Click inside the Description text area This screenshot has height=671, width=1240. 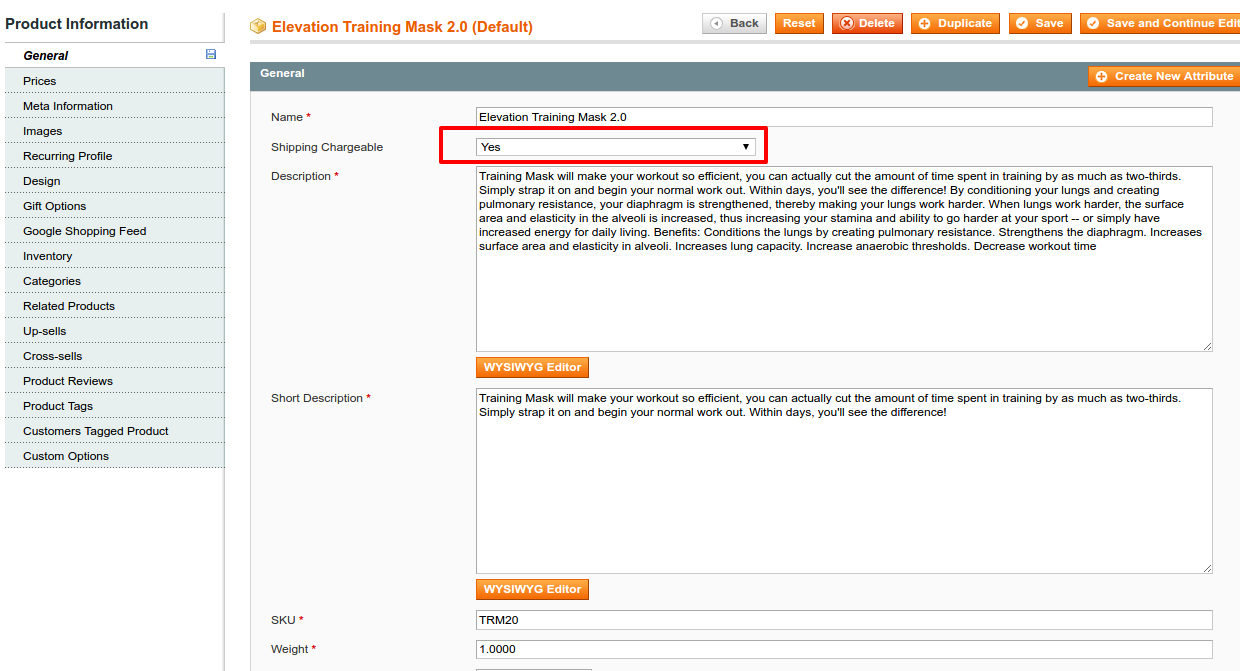pos(844,259)
